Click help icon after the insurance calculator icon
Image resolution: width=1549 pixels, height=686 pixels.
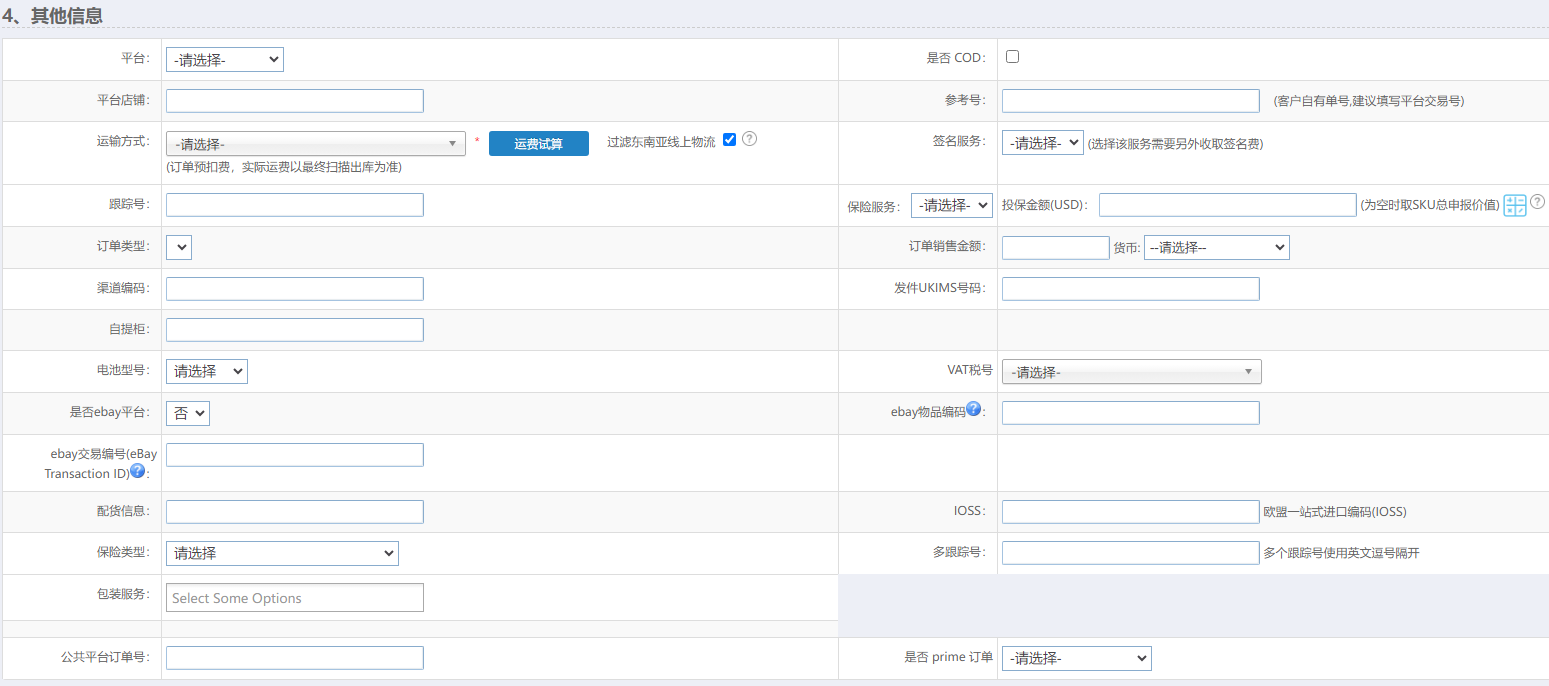(1538, 202)
